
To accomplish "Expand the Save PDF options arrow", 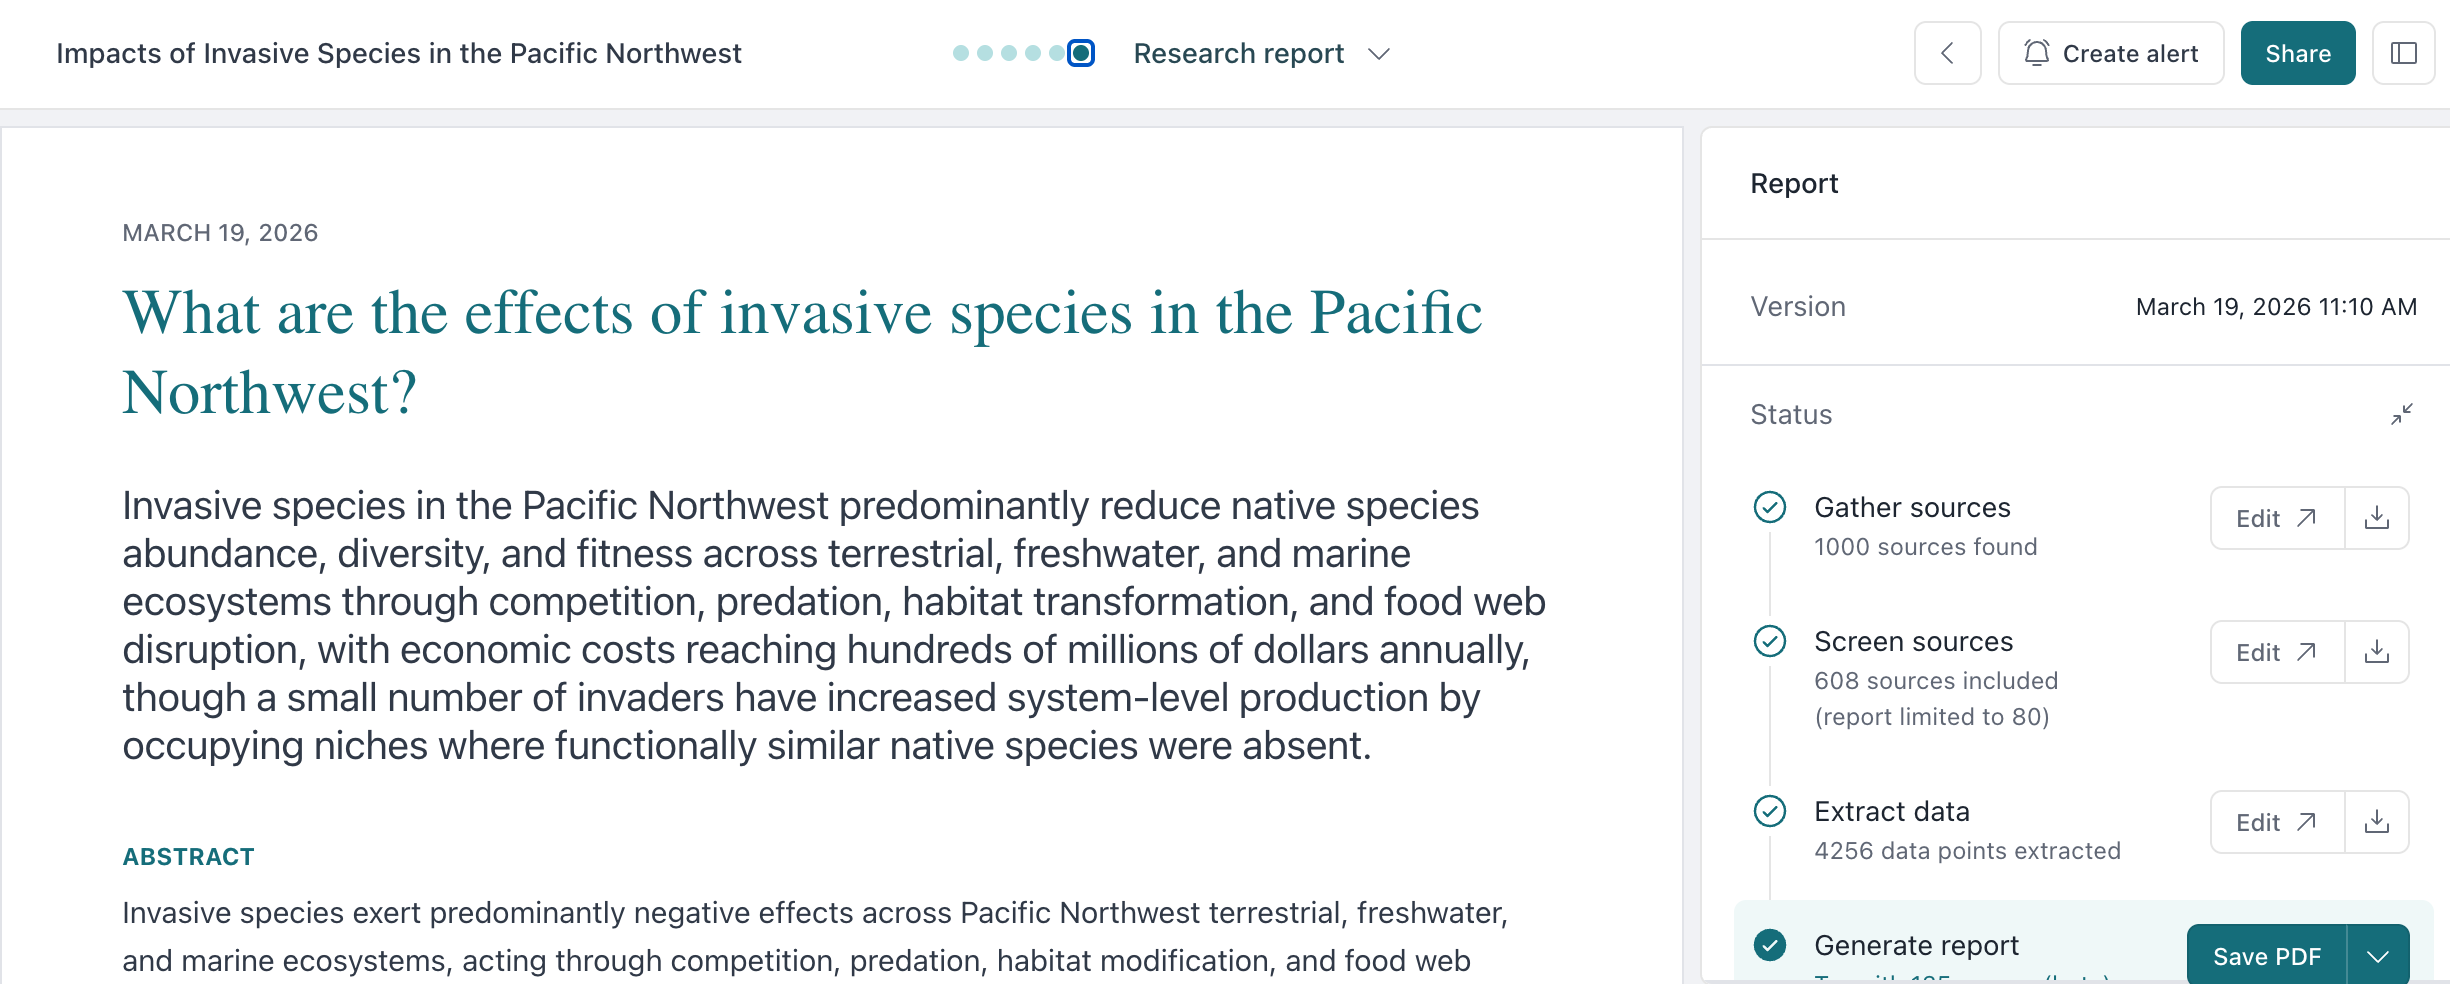I will pos(2378,957).
